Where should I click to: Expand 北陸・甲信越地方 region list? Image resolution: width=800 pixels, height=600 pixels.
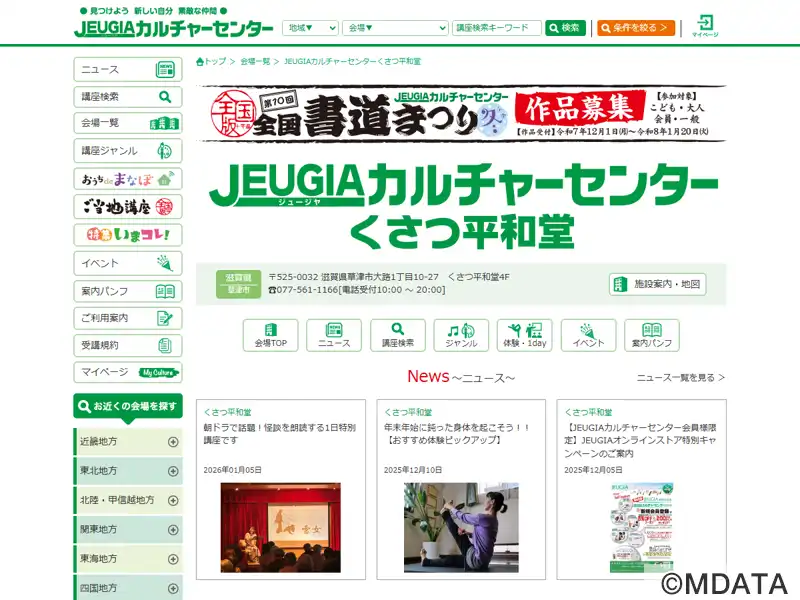(129, 500)
